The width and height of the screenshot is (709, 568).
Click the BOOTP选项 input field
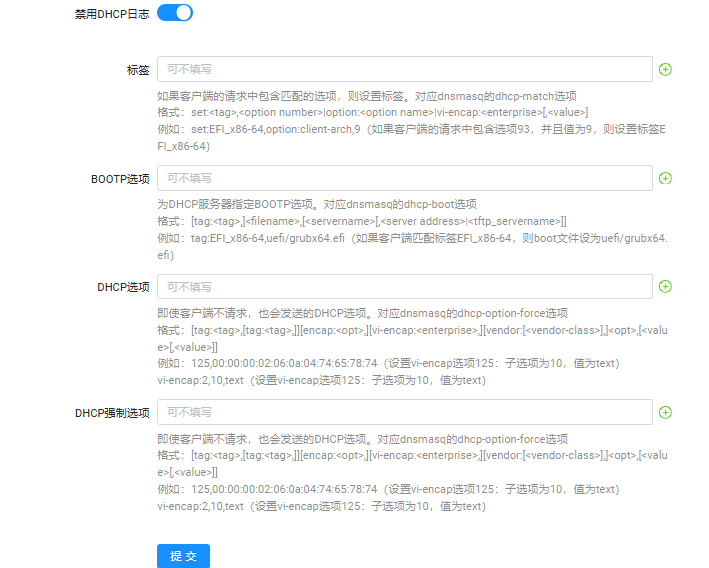405,178
